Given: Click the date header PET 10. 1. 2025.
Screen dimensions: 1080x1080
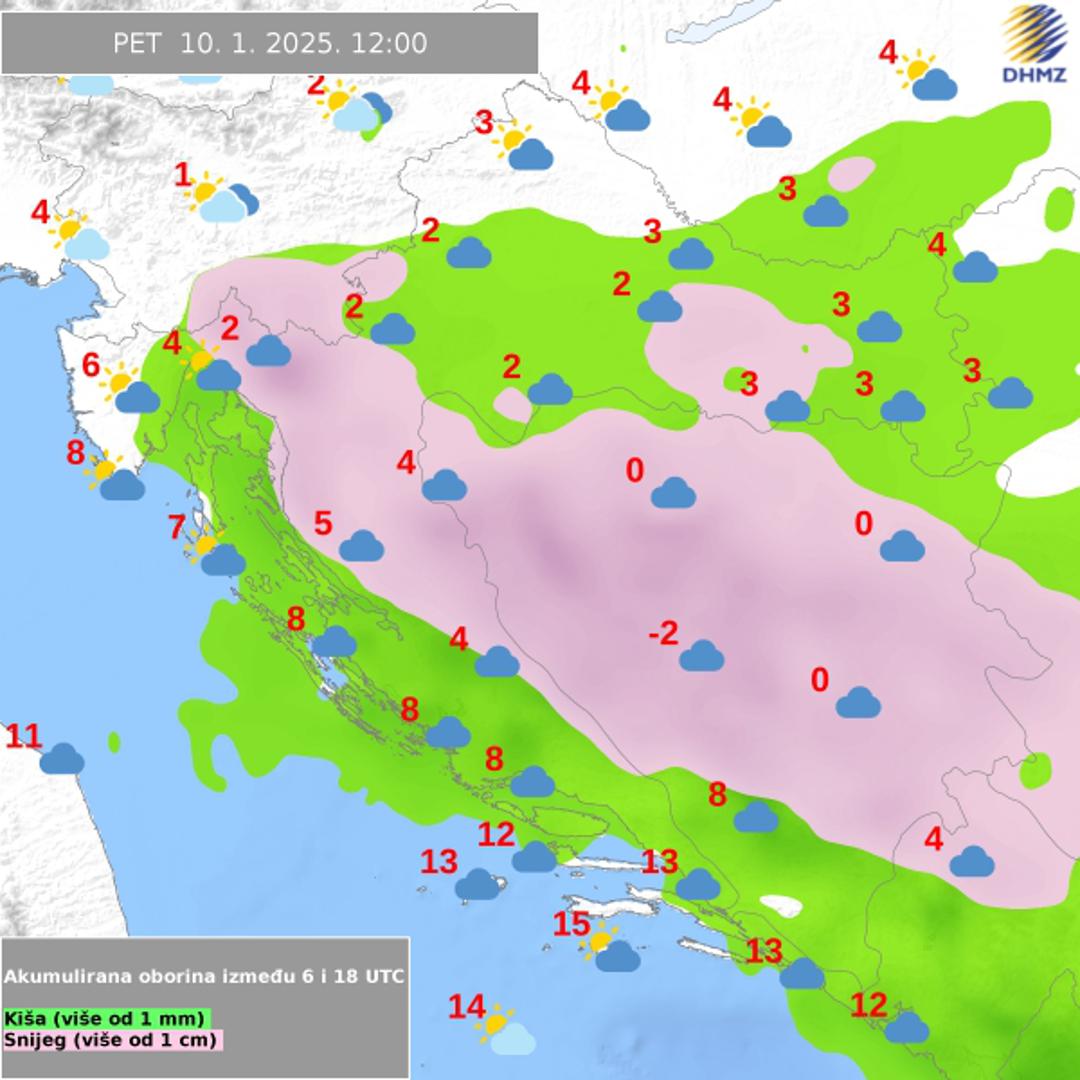Looking at the screenshot, I should [269, 43].
